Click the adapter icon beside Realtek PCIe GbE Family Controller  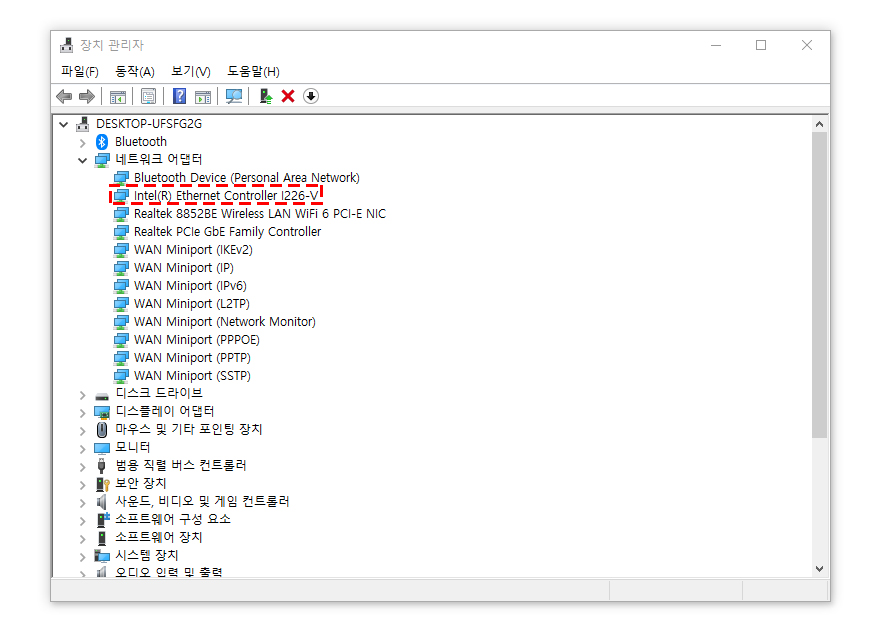click(121, 232)
